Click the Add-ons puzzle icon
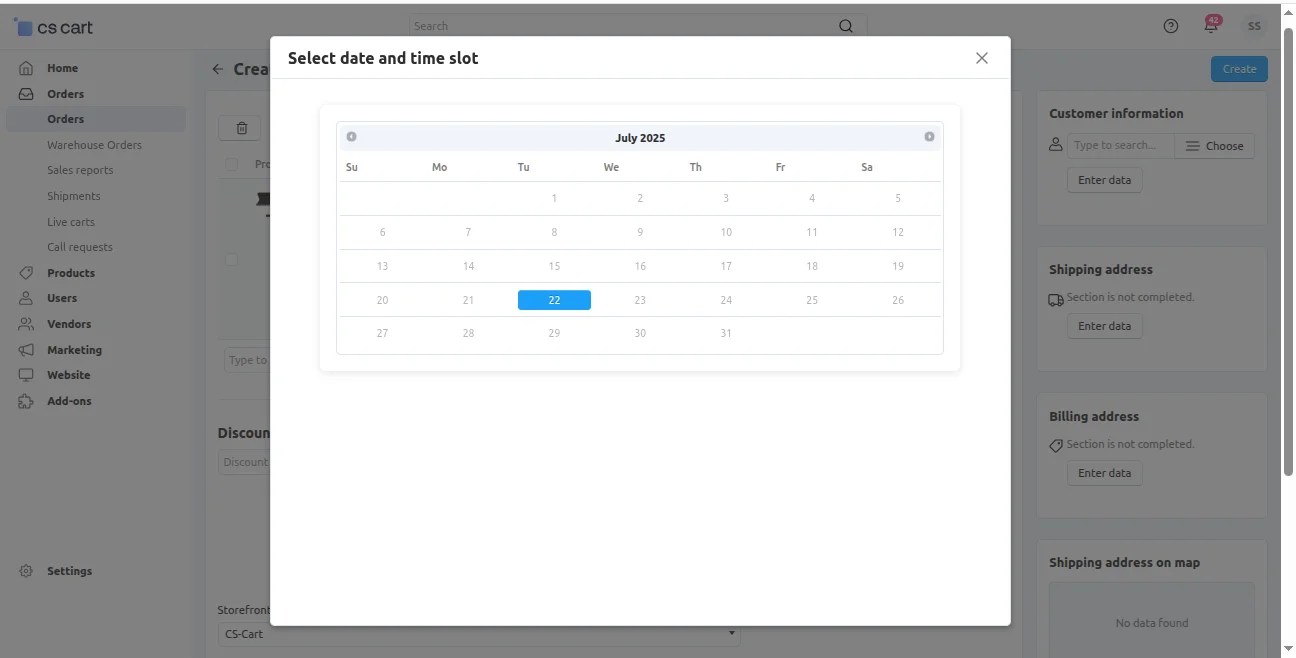This screenshot has width=1296, height=658. click(x=26, y=401)
